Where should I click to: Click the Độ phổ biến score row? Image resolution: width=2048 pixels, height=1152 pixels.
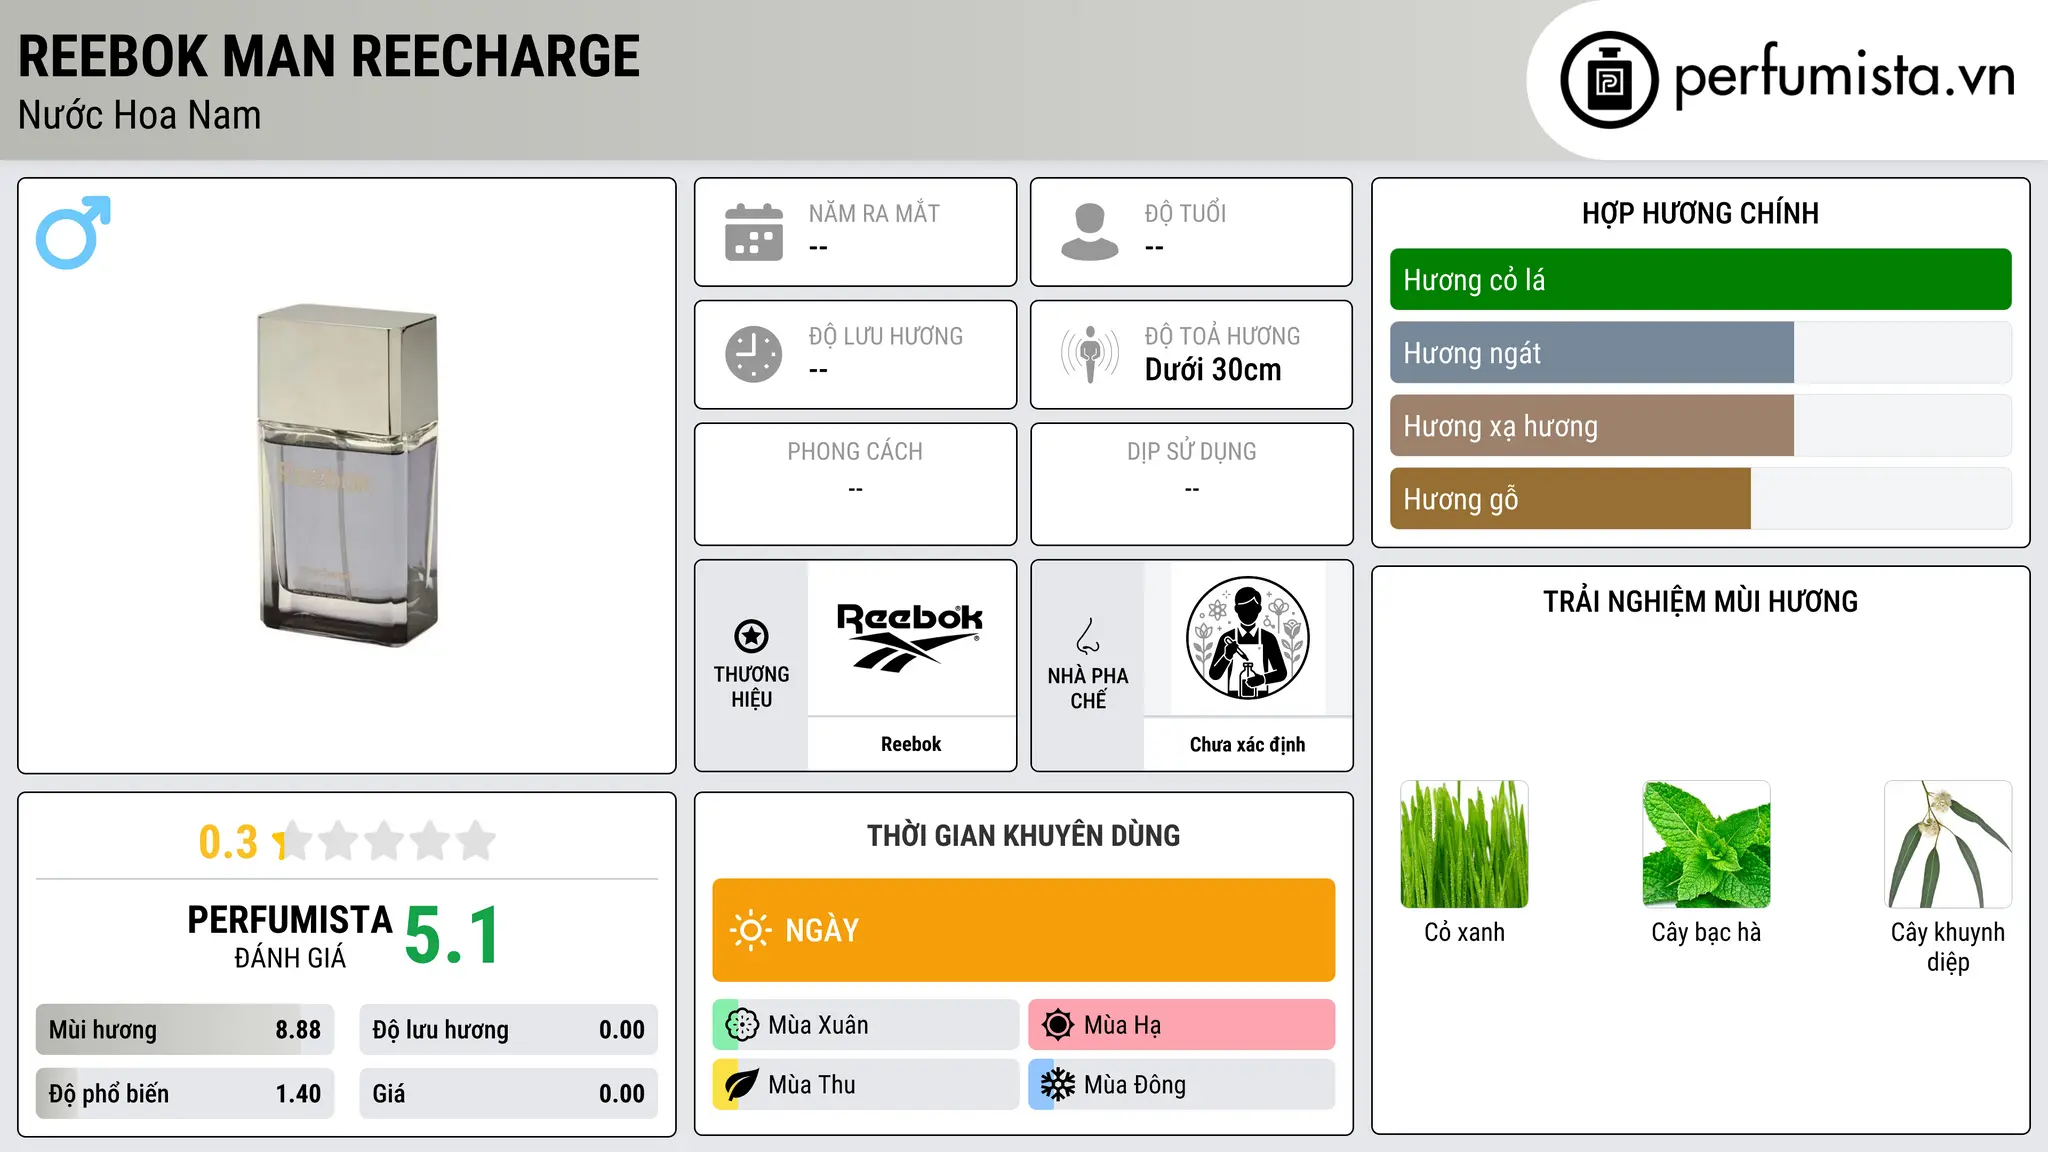[185, 1093]
